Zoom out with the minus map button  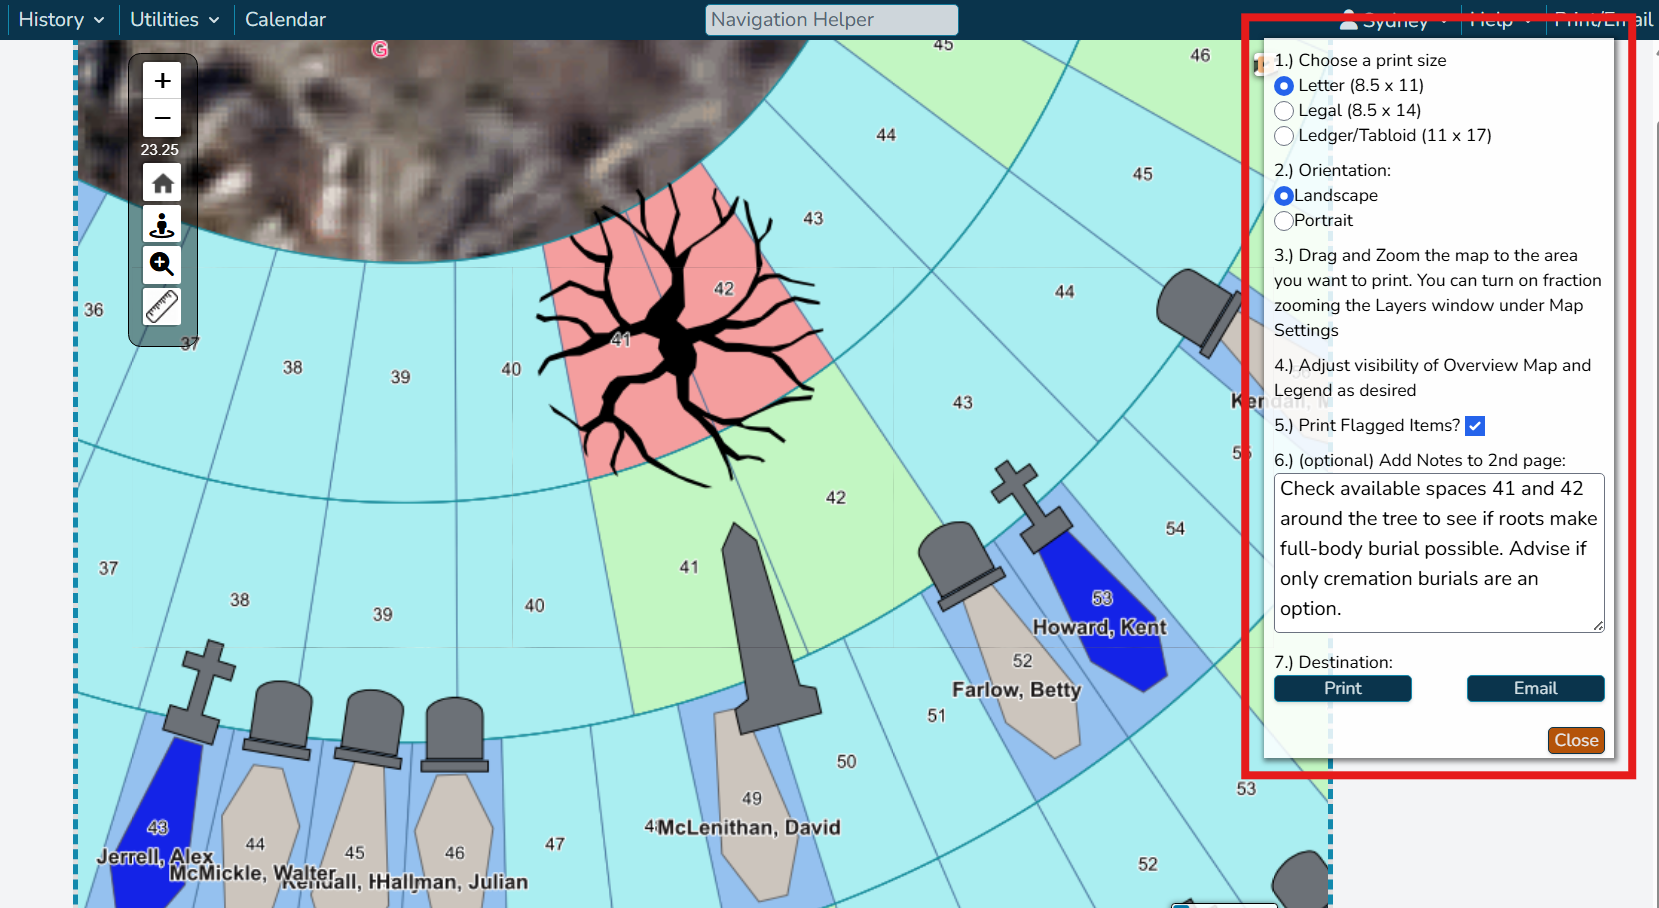click(162, 118)
